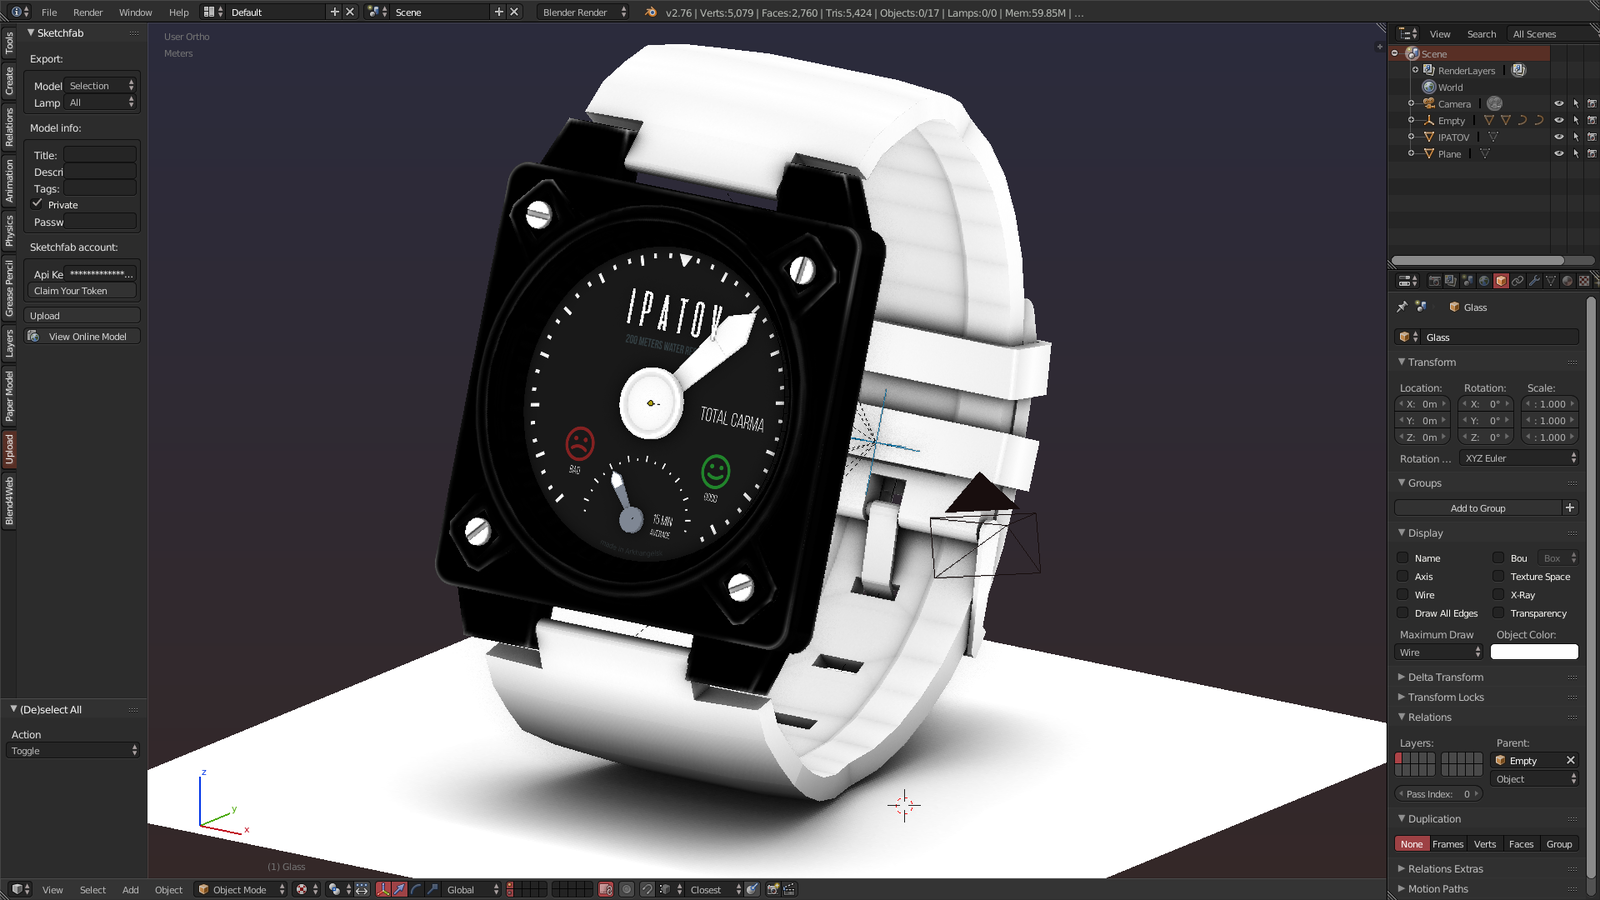The height and width of the screenshot is (900, 1600).
Task: Click View Online Model icon button
Action: tap(82, 336)
